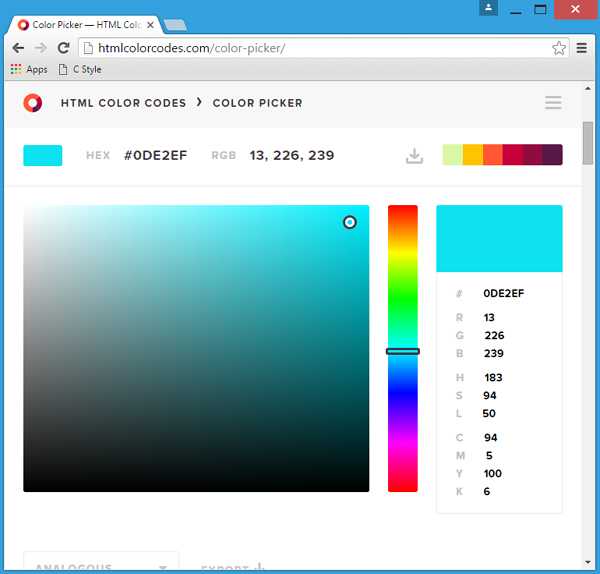Click the download swatch icon
The height and width of the screenshot is (574, 600).
pyautogui.click(x=414, y=156)
